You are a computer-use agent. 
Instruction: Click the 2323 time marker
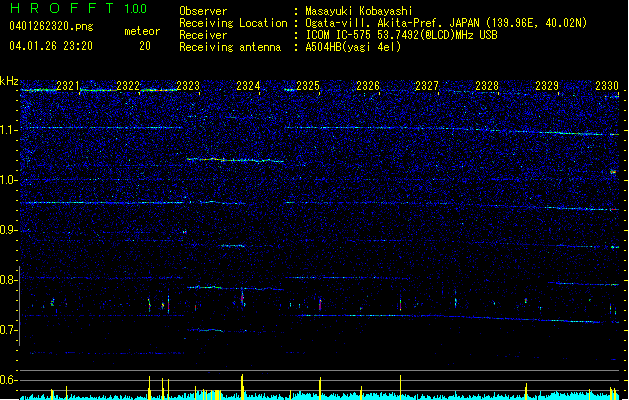pos(188,85)
